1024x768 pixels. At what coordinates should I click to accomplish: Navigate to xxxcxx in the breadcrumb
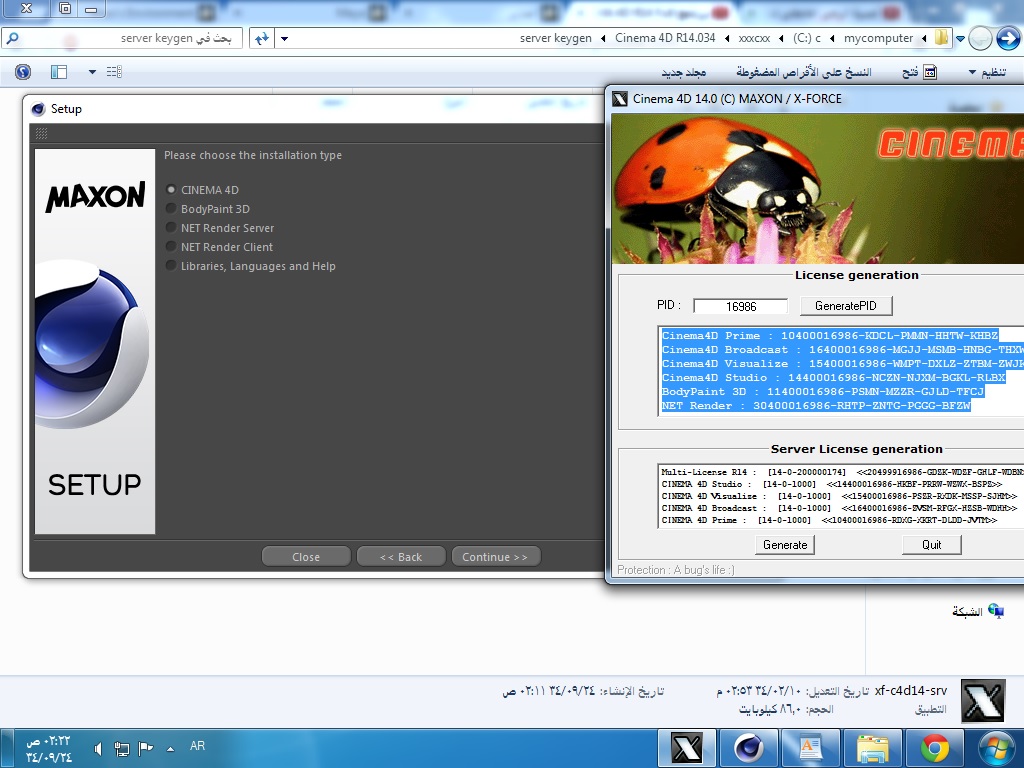point(754,39)
